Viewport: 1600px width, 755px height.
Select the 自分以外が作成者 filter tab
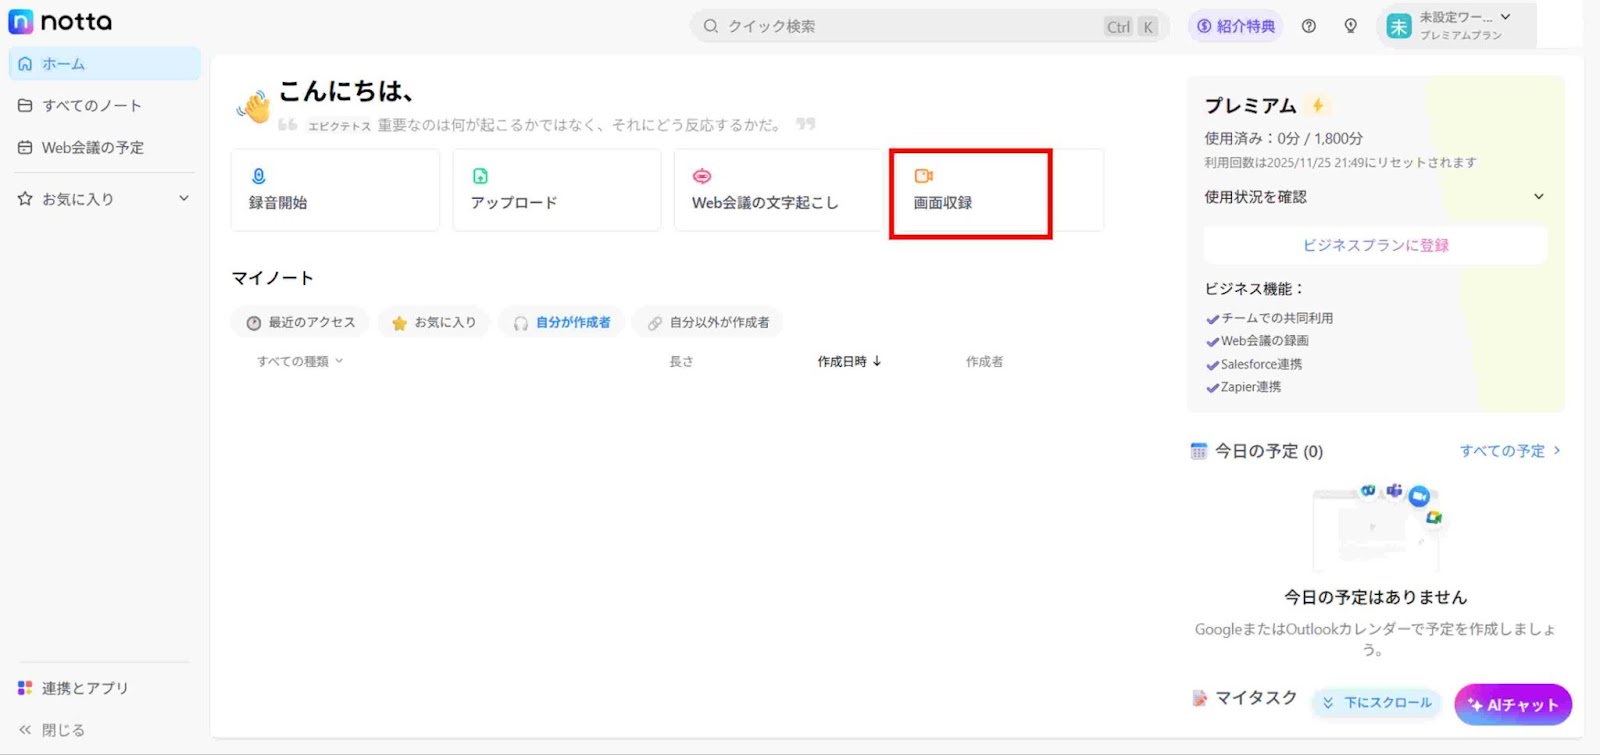pos(707,322)
